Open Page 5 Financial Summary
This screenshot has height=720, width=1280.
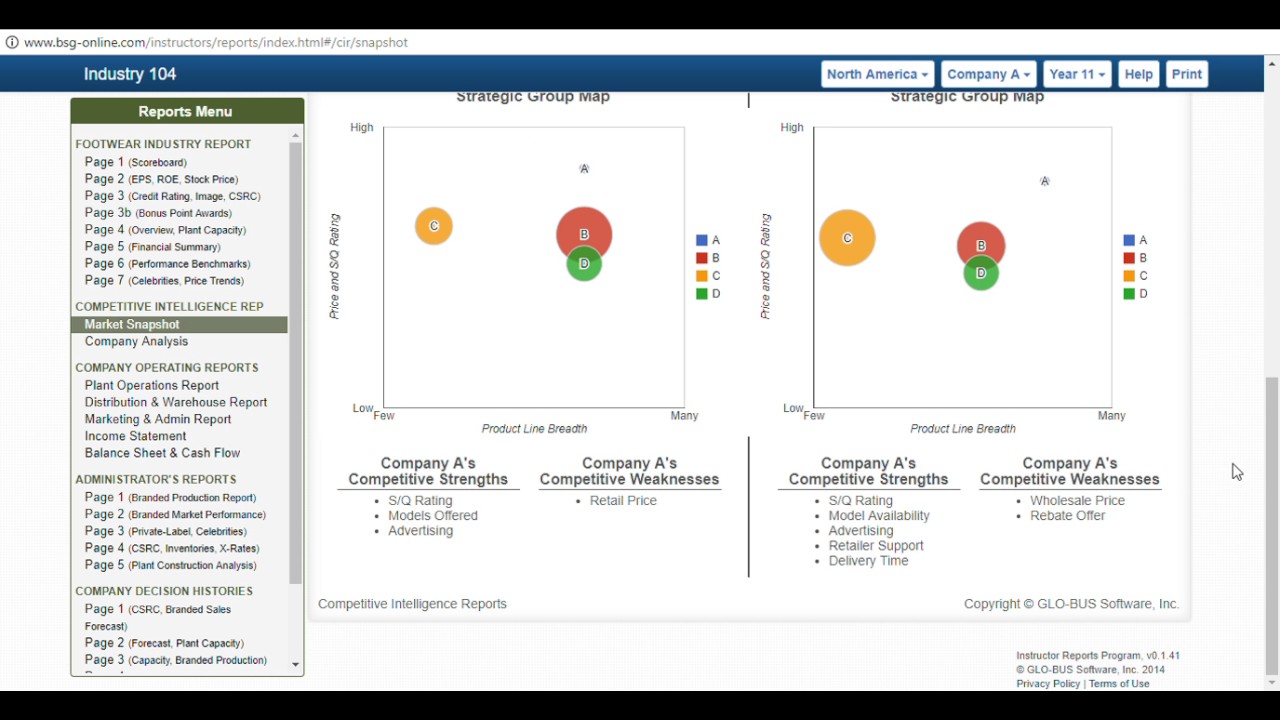(153, 247)
